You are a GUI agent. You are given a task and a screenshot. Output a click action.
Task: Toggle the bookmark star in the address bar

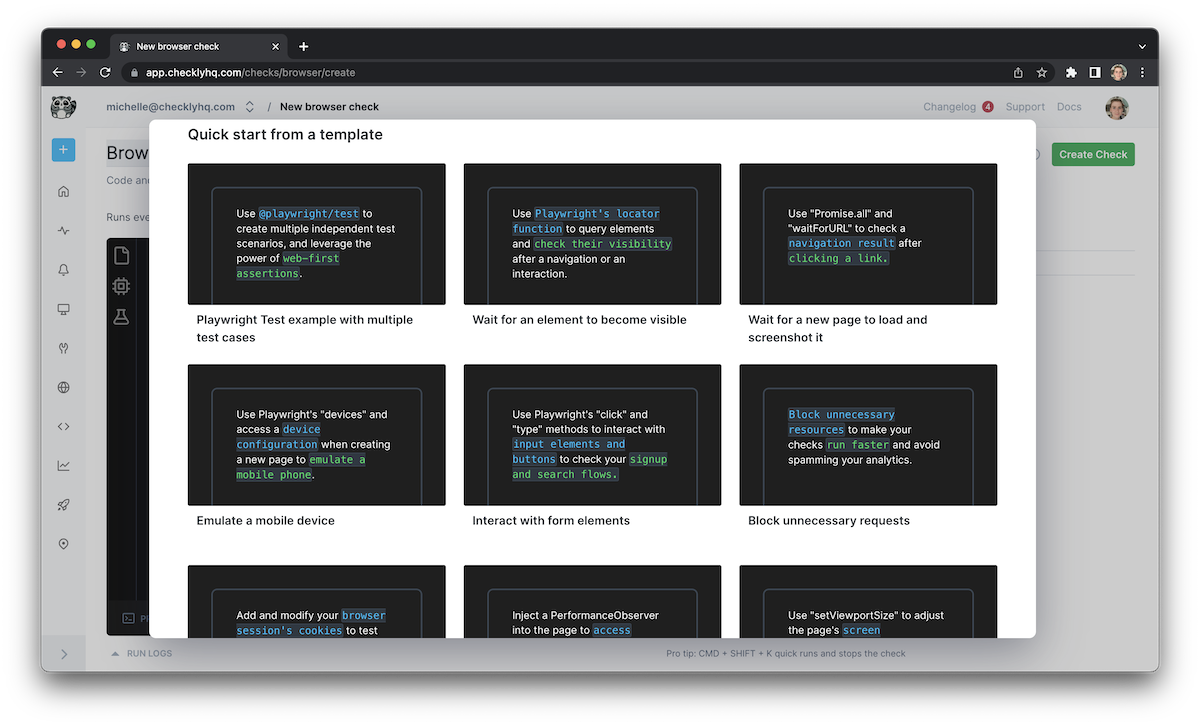pos(1041,72)
